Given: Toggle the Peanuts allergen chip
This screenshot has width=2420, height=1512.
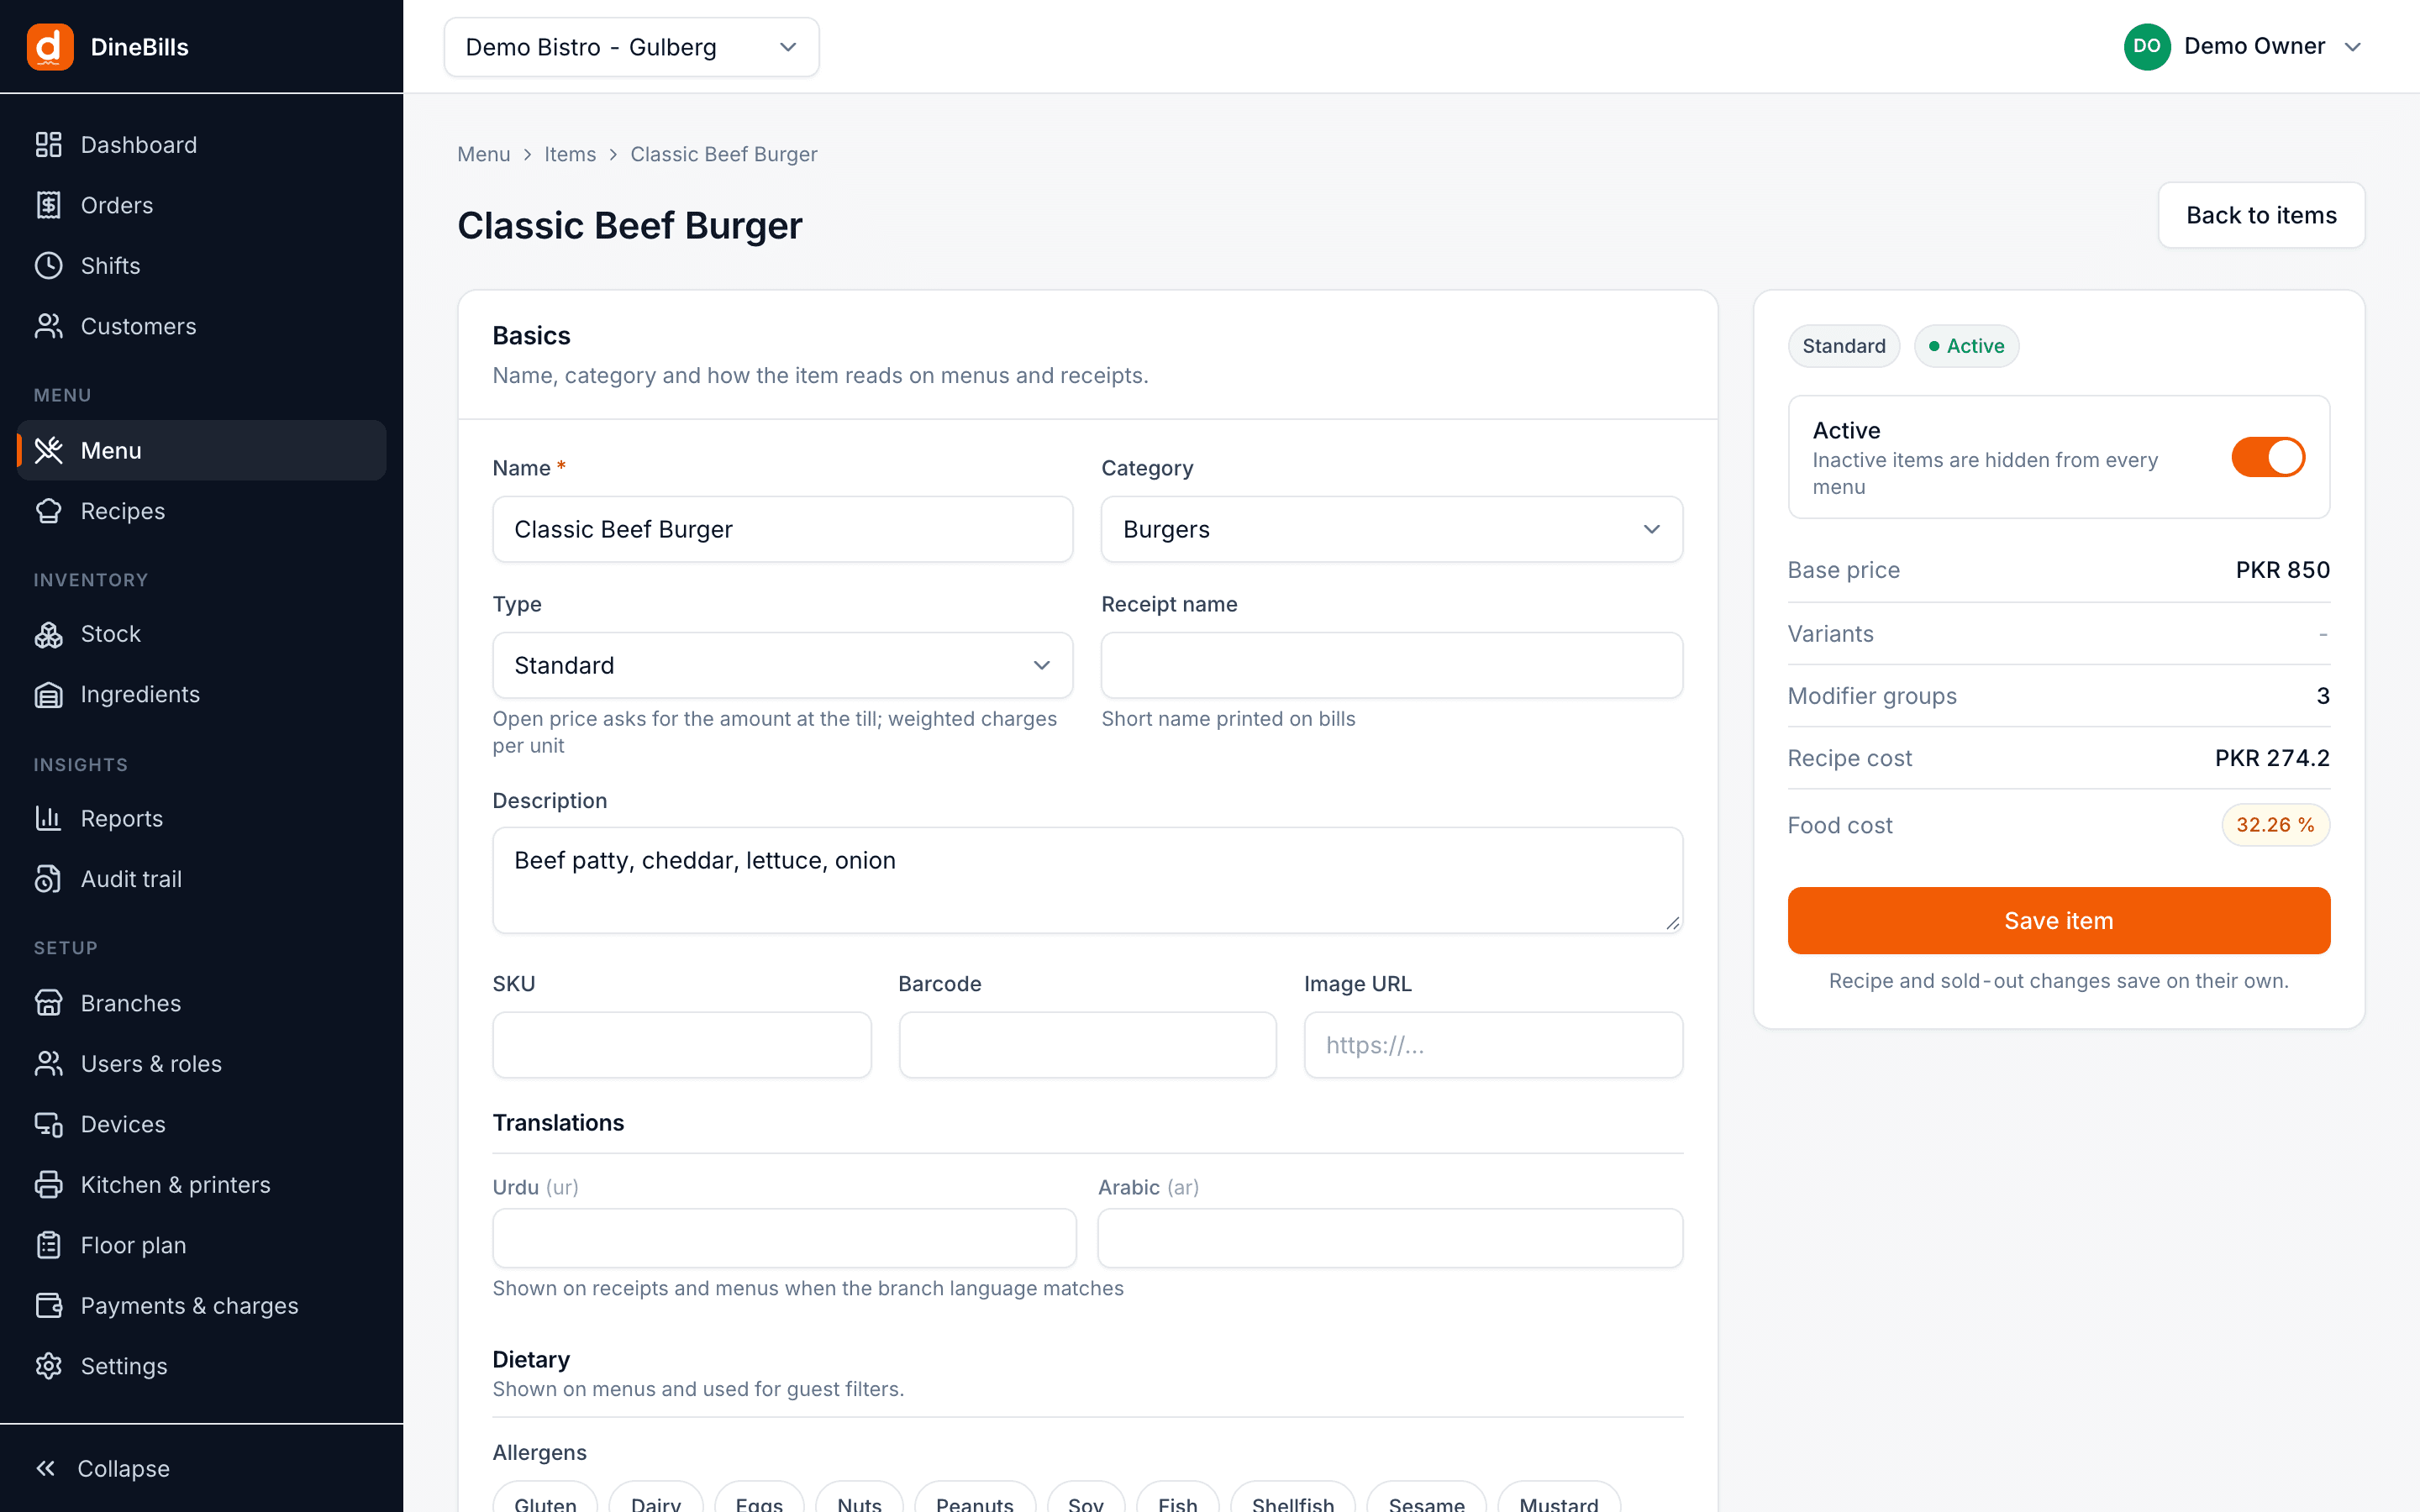Looking at the screenshot, I should (974, 1497).
